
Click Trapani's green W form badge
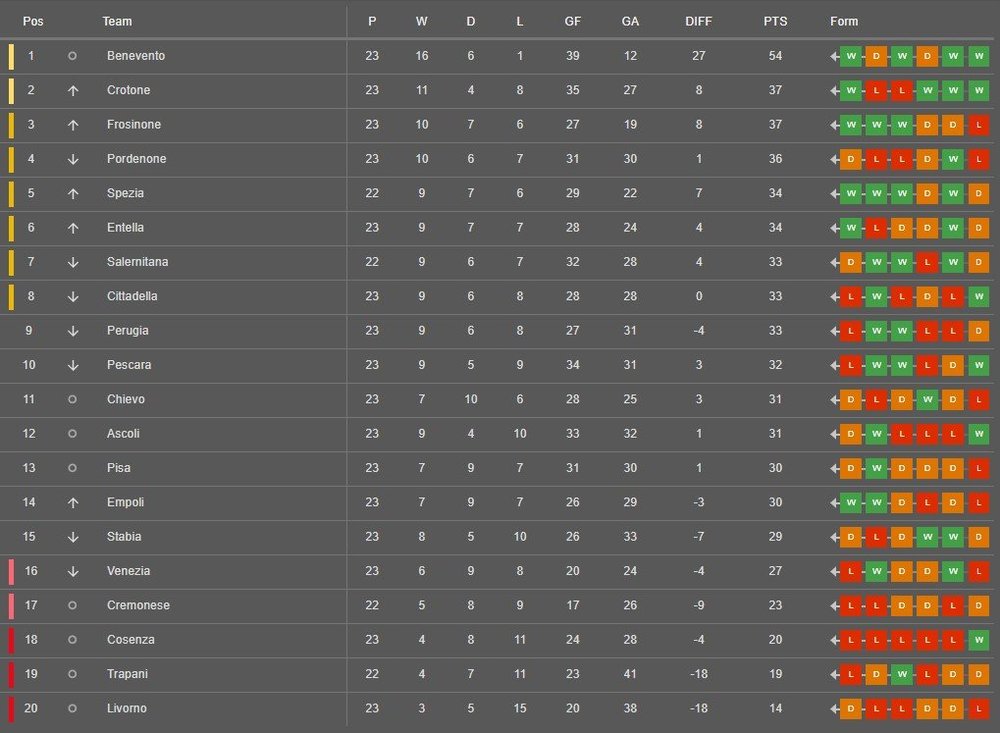(902, 674)
